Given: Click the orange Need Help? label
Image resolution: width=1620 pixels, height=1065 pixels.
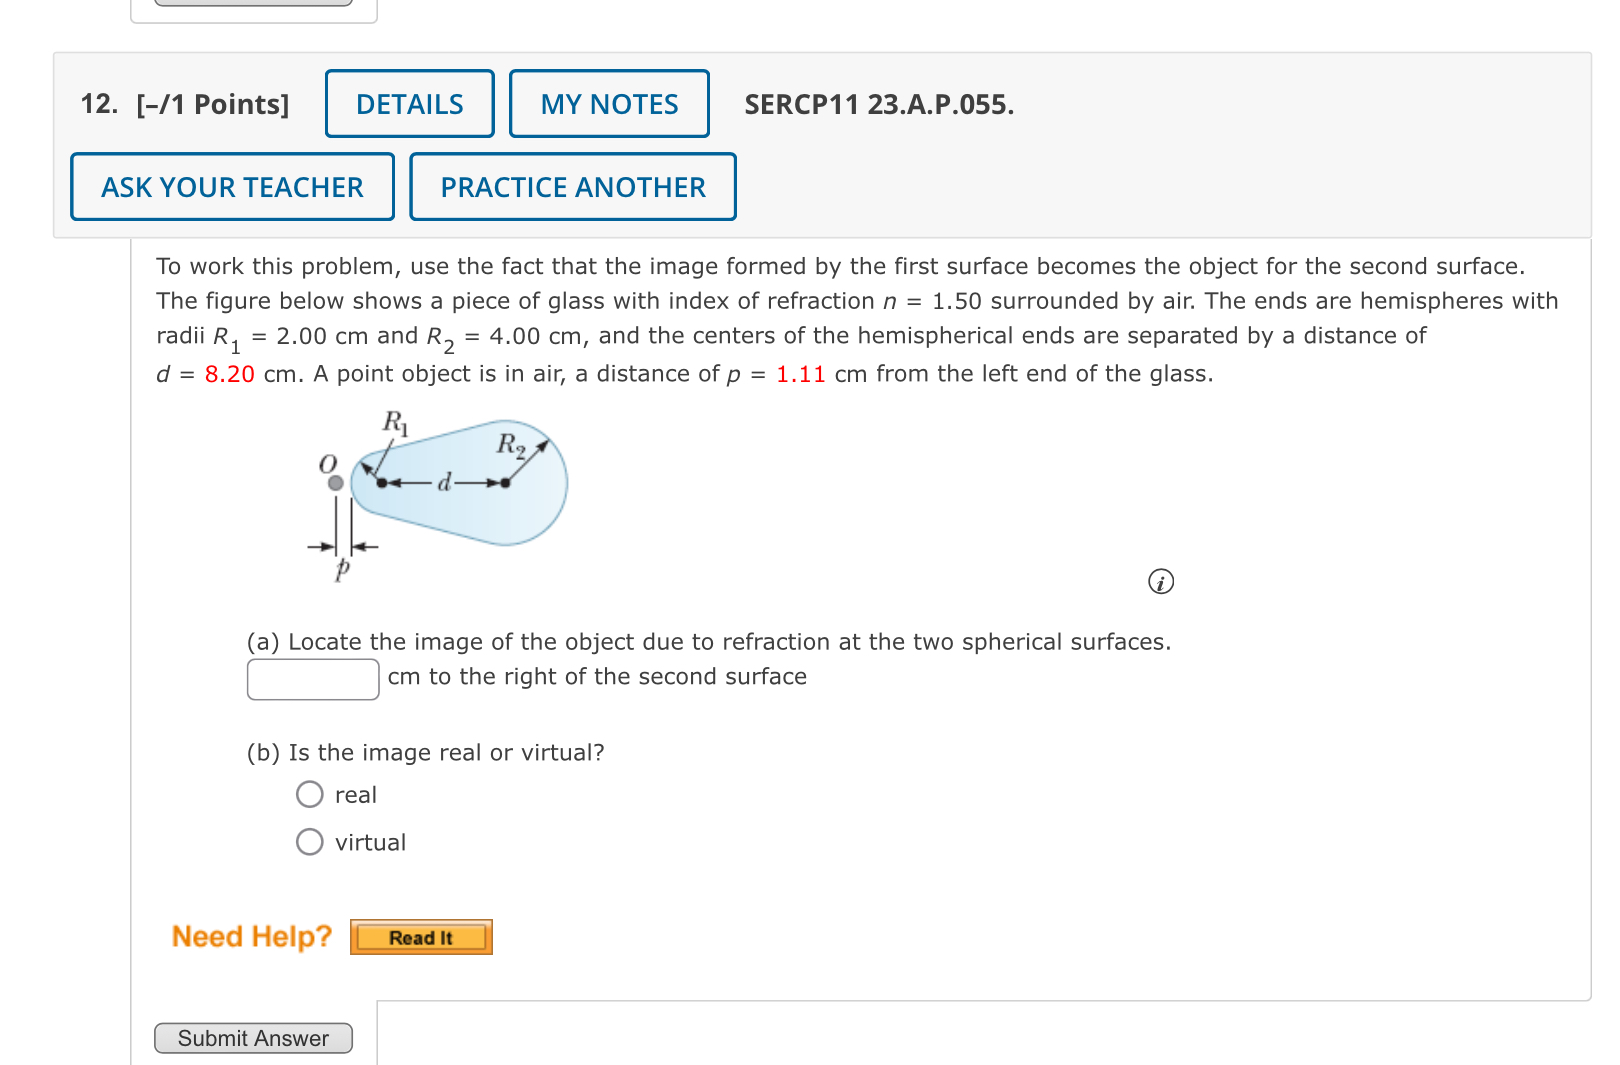Looking at the screenshot, I should pyautogui.click(x=251, y=936).
